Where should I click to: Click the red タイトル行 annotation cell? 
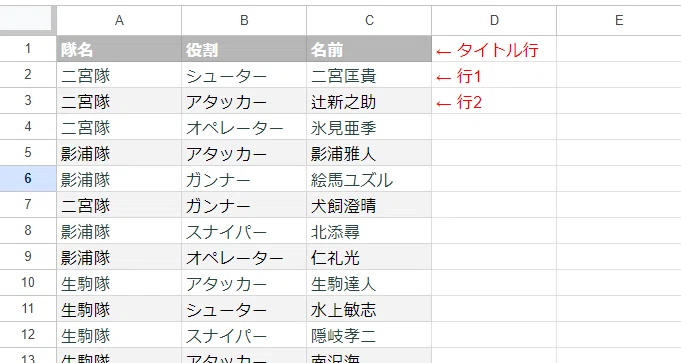pos(494,49)
